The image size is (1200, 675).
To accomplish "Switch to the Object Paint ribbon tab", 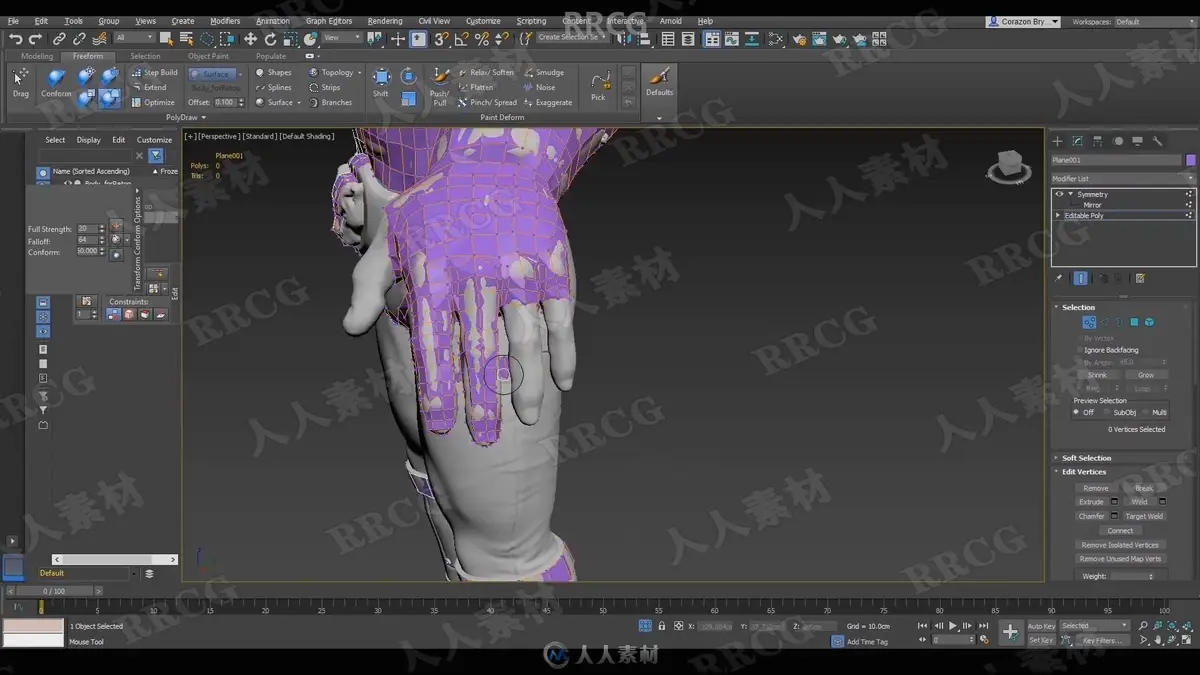I will tap(208, 56).
